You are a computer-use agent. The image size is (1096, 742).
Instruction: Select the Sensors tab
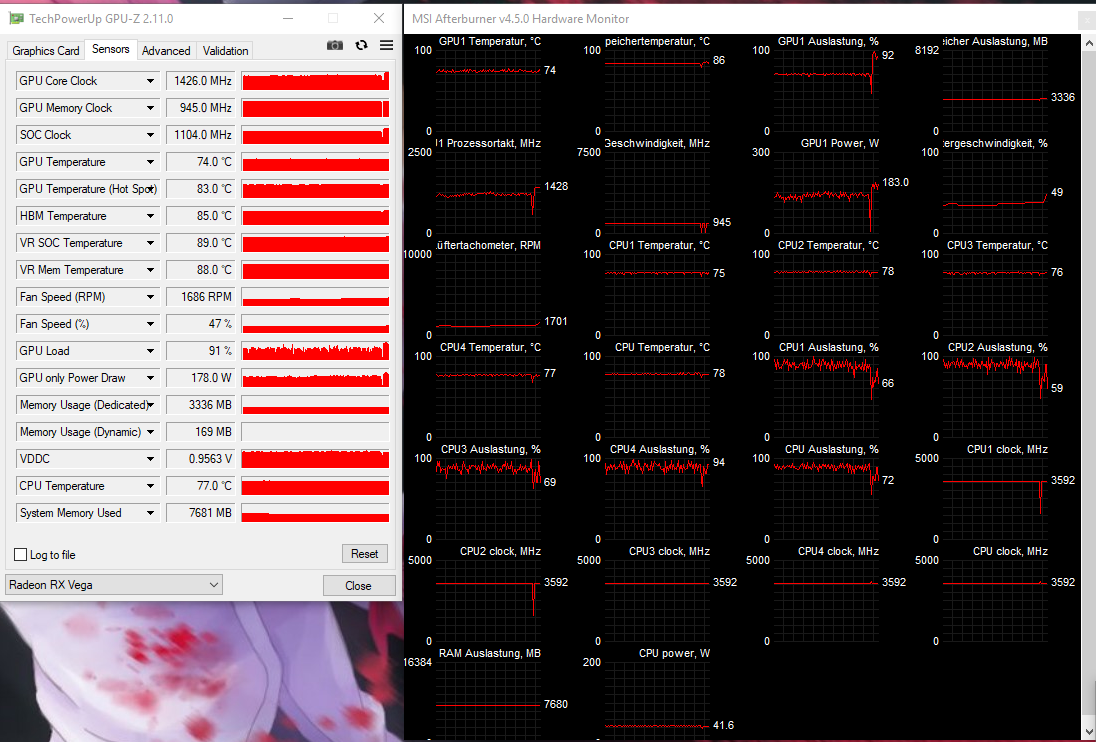[110, 49]
